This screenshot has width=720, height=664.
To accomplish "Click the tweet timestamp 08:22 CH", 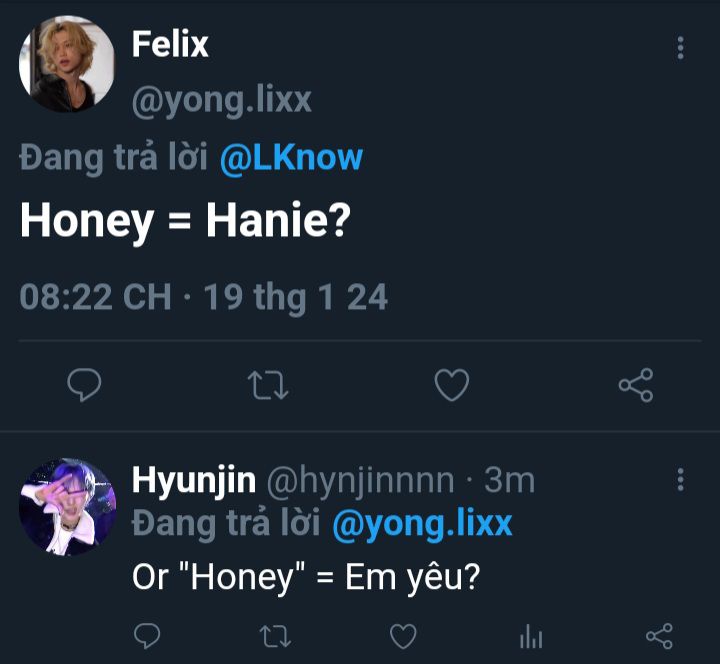I will (95, 297).
